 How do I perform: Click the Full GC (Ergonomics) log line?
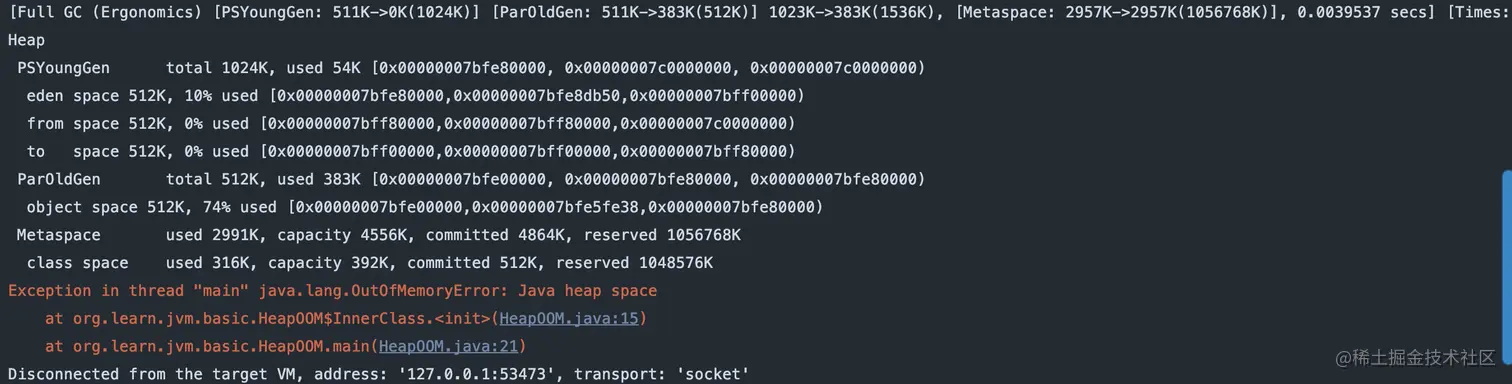click(756, 13)
